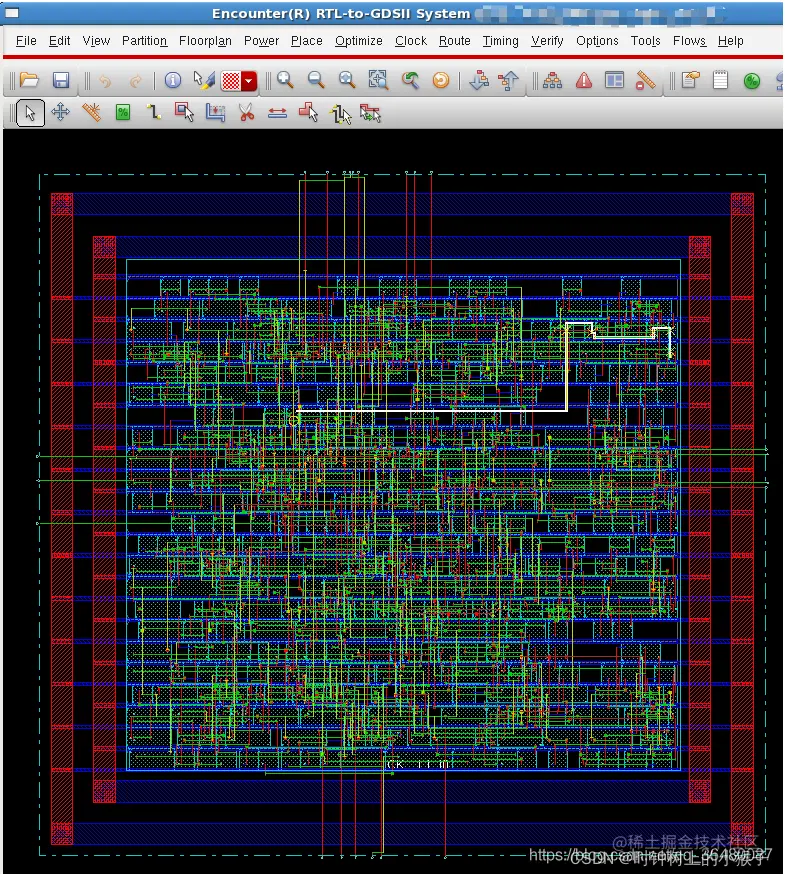Viewport: 785px width, 877px height.
Task: Open a design with the folder icon
Action: click(x=29, y=81)
